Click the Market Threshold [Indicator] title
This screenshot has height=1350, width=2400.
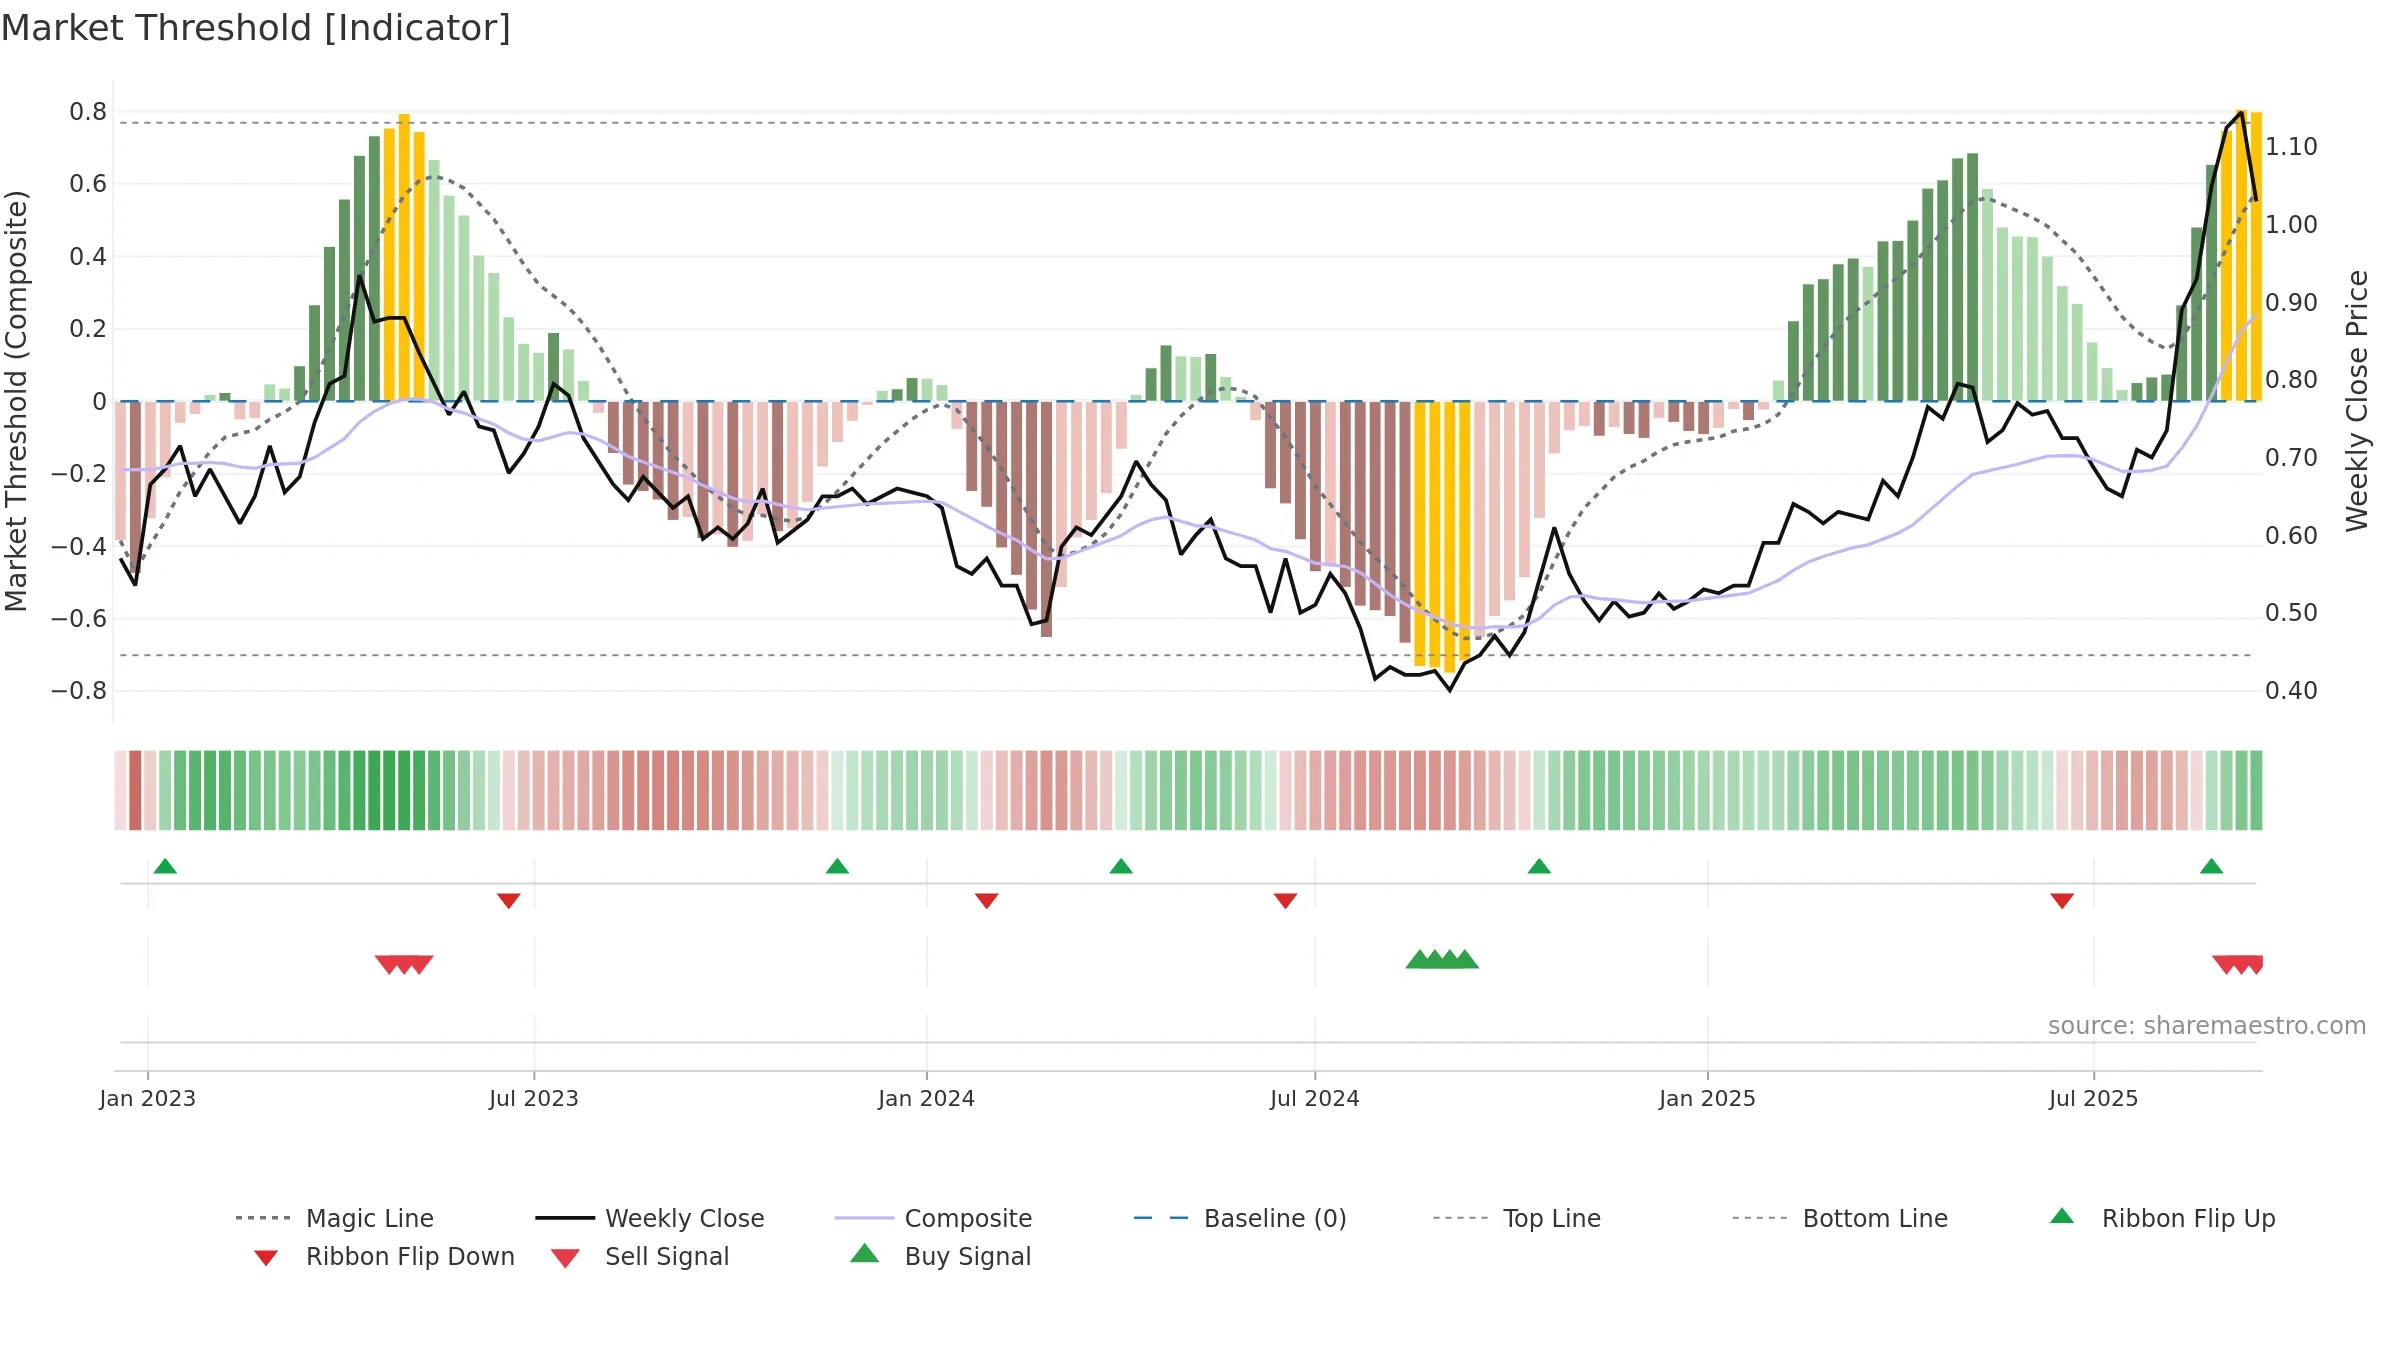256,28
